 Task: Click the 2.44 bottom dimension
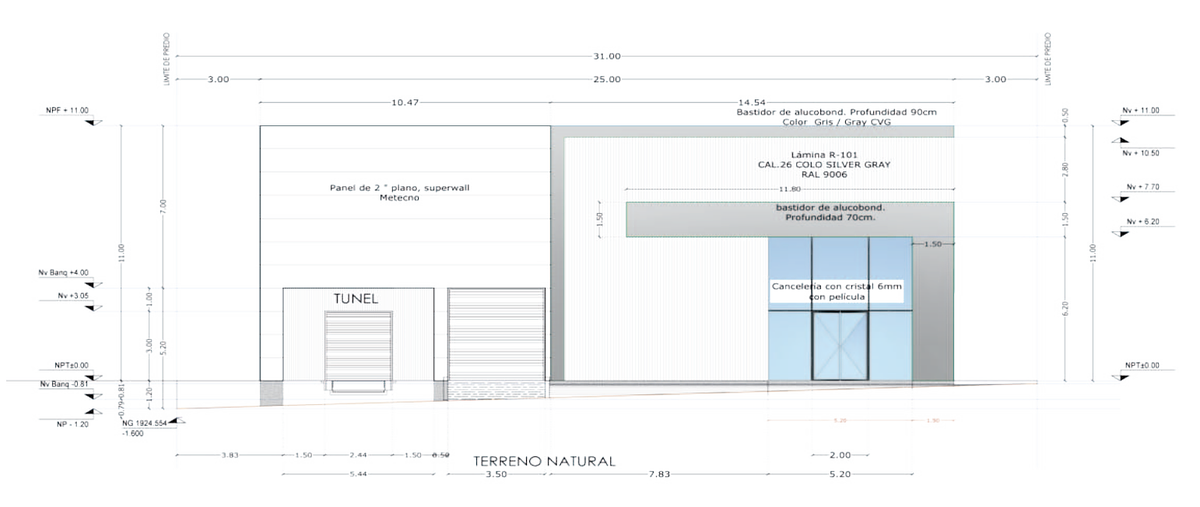click(358, 455)
